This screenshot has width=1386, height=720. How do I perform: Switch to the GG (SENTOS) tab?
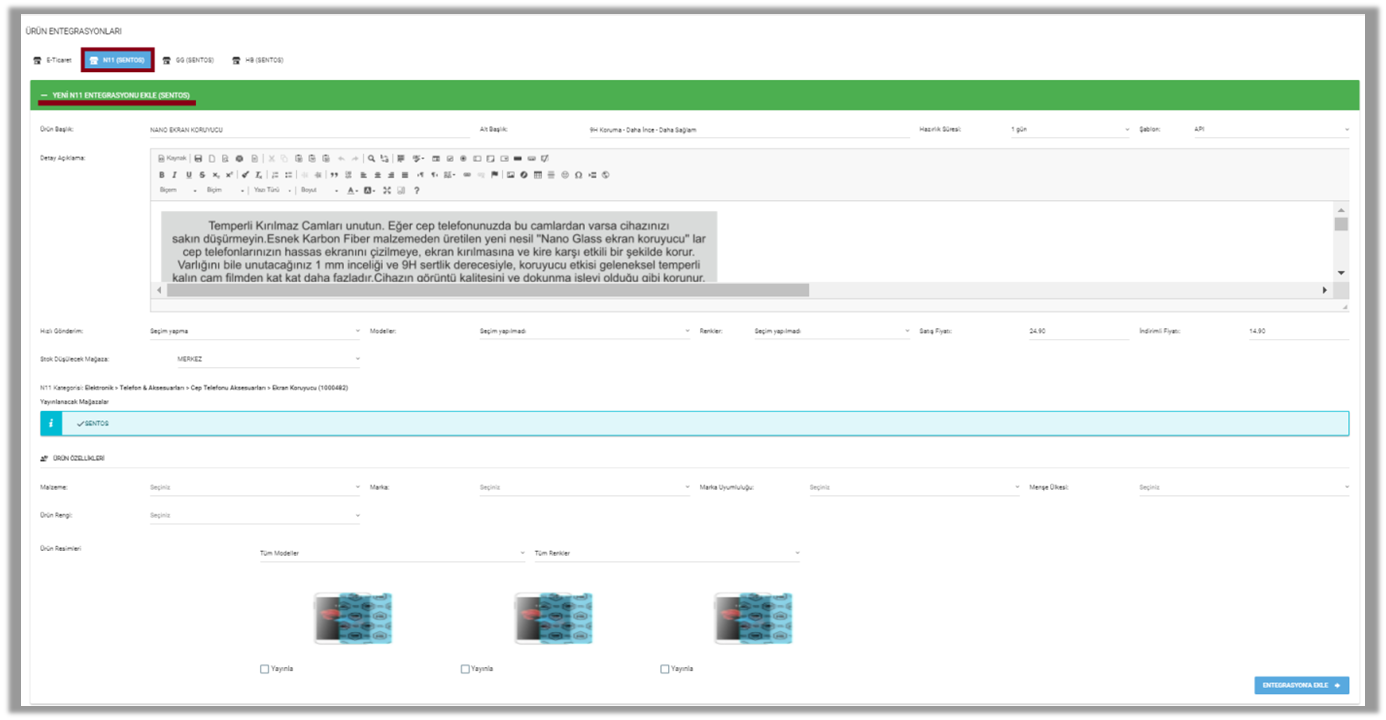tap(188, 60)
